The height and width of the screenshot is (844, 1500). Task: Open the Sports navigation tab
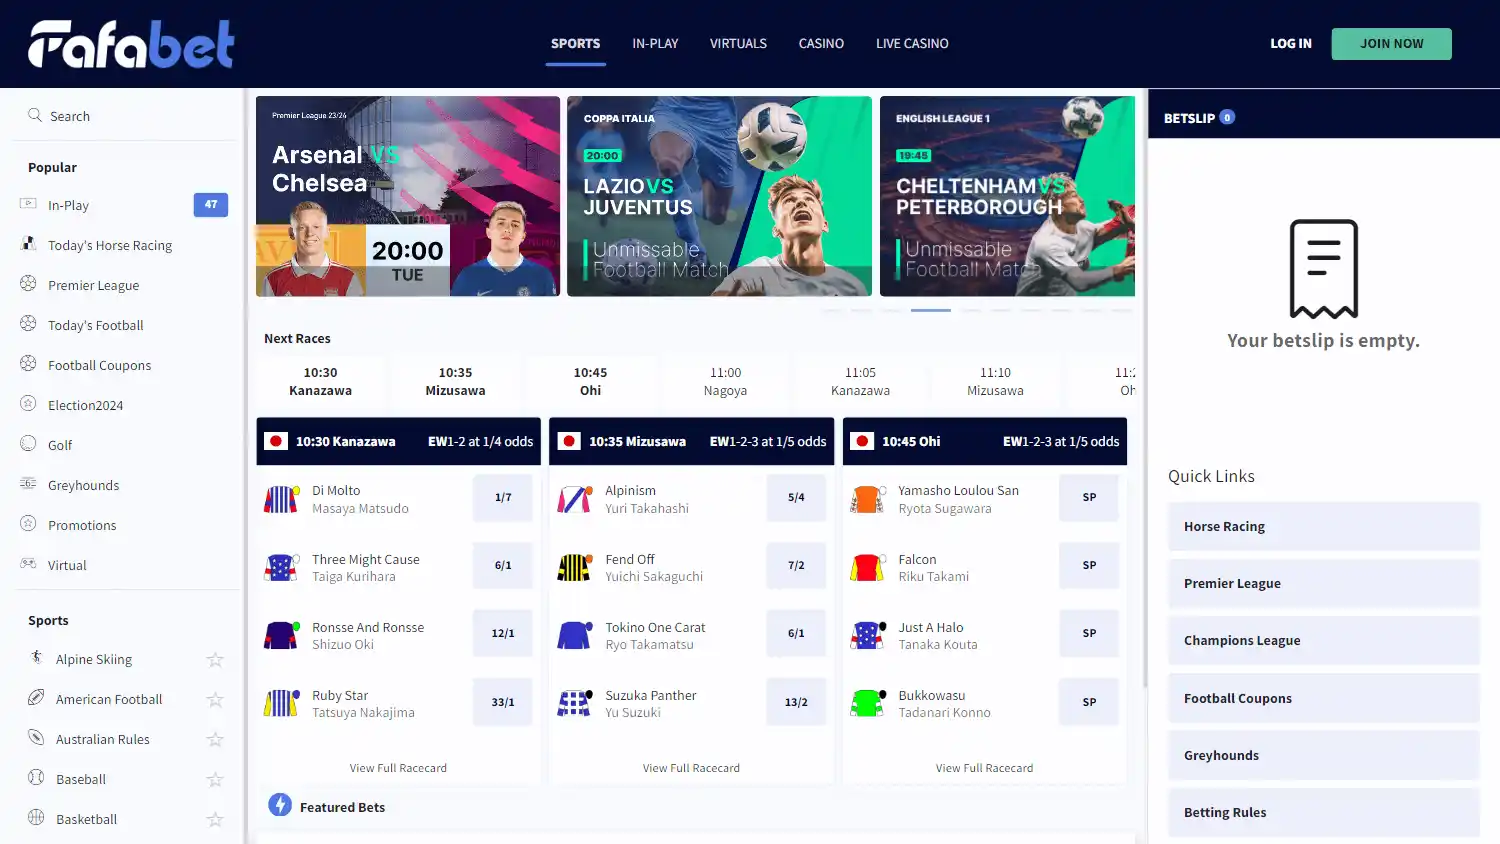576,44
